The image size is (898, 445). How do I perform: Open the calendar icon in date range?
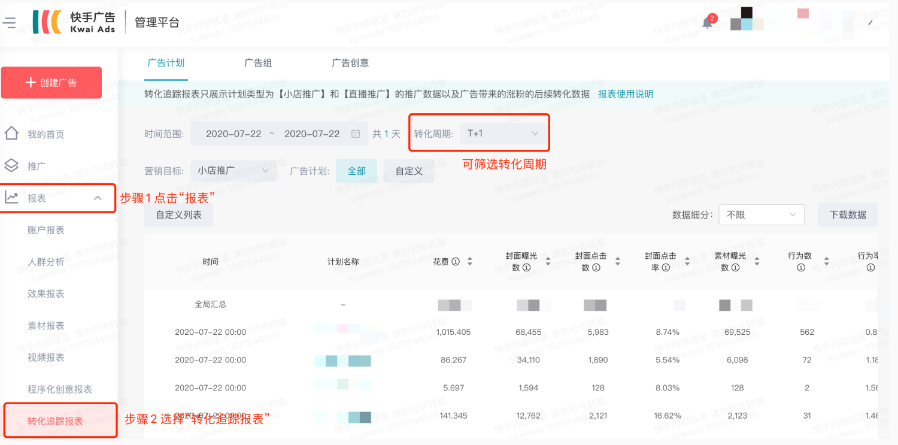tap(356, 134)
